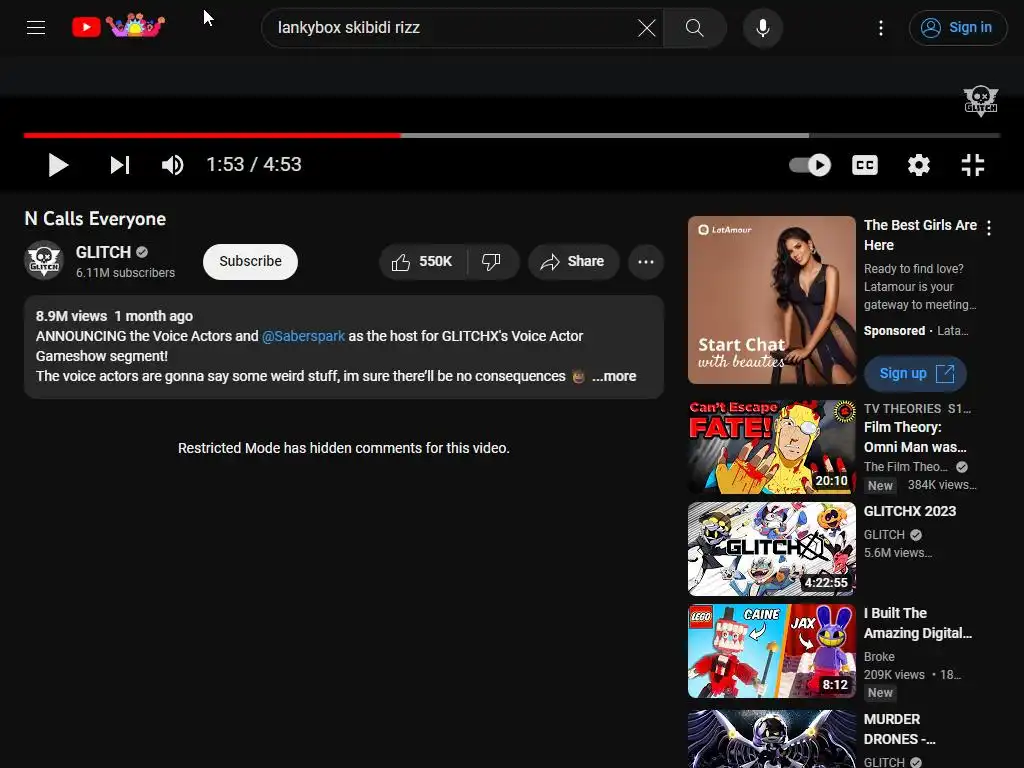Screen dimensions: 1024x768
Task: Click the 8.9M views text
Action: [71, 316]
